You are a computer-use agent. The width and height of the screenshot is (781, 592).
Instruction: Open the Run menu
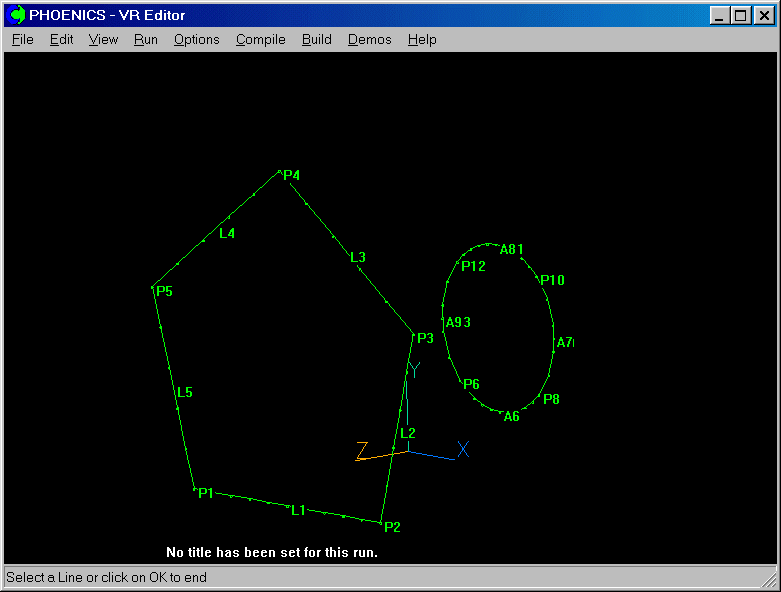pyautogui.click(x=145, y=39)
